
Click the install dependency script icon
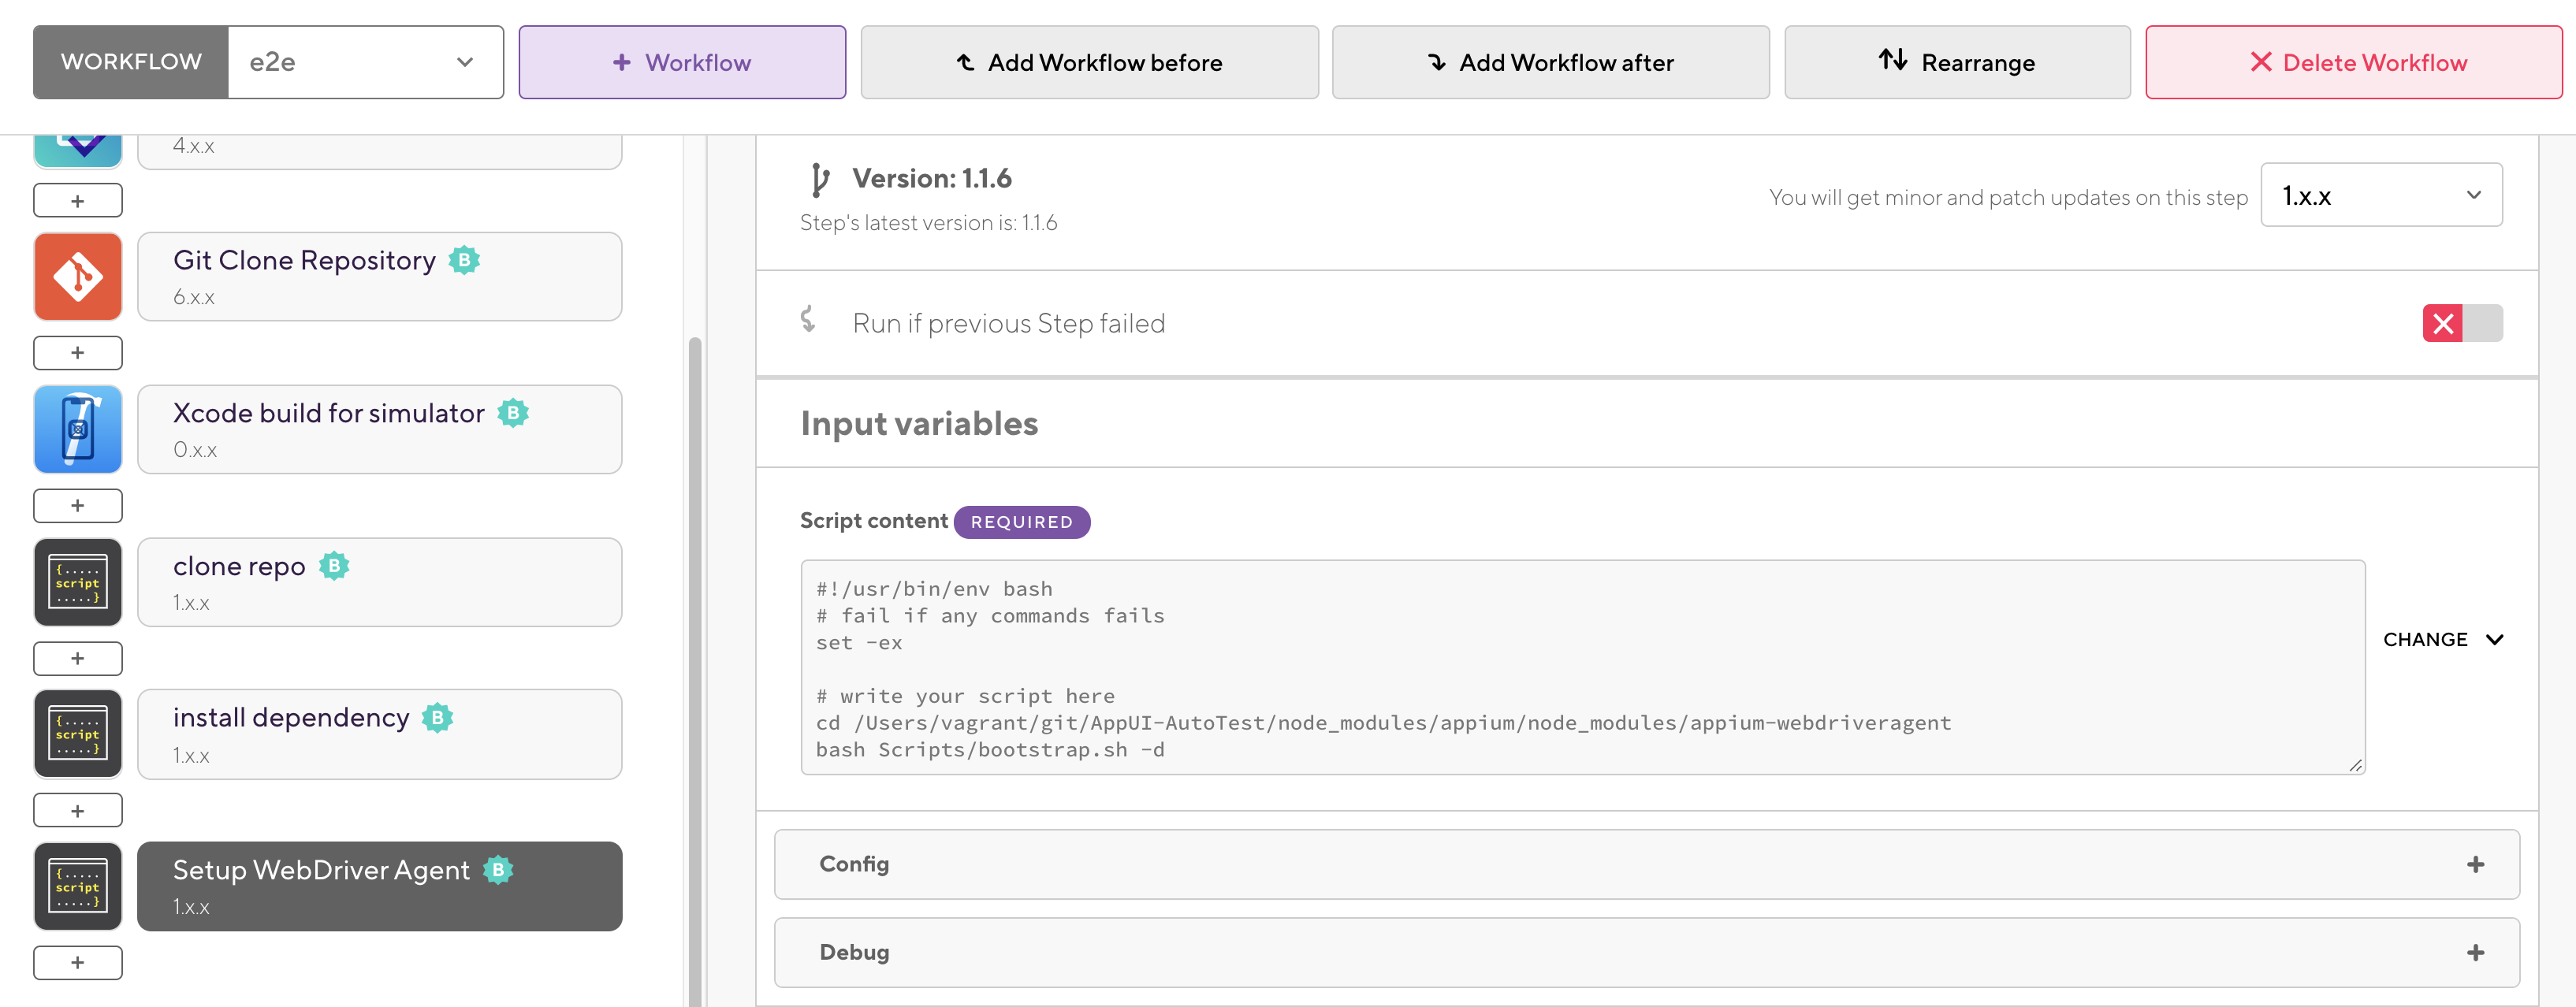[x=78, y=735]
